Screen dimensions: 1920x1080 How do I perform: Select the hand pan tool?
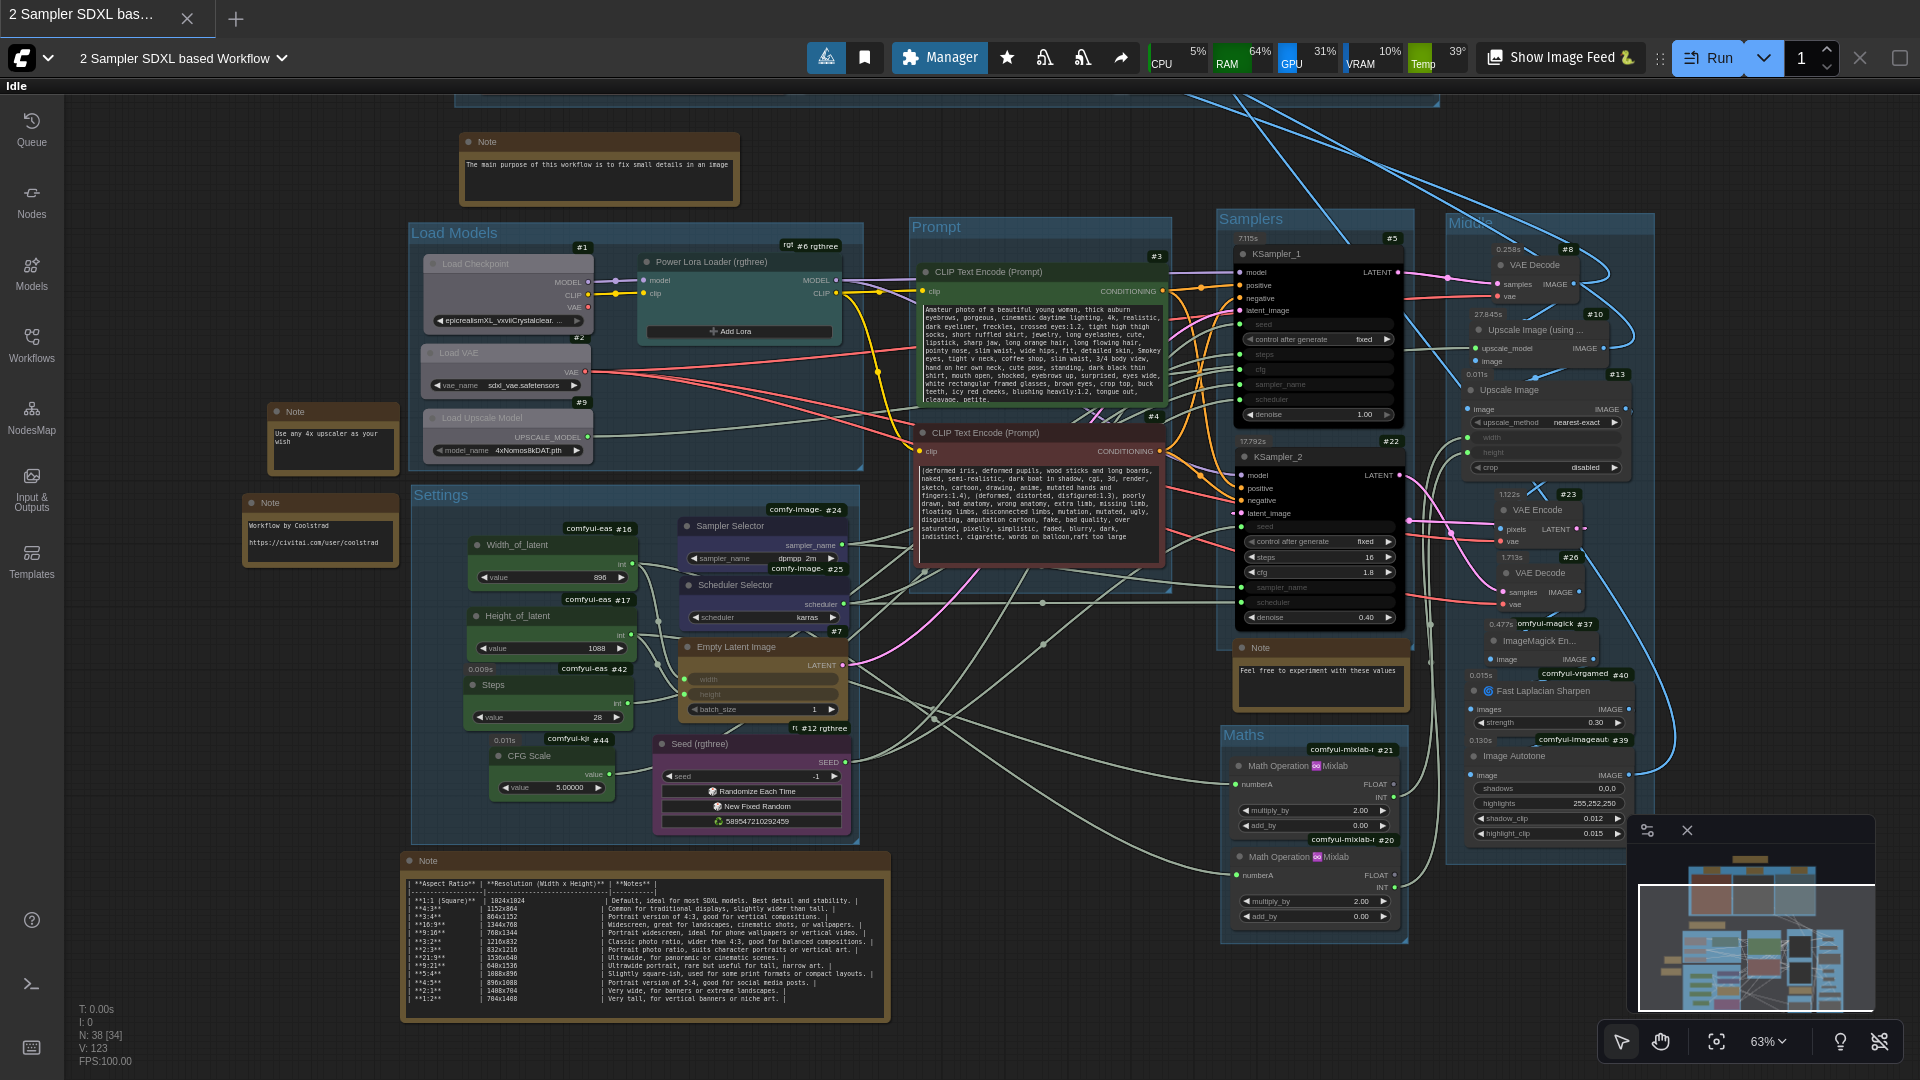(1661, 1042)
